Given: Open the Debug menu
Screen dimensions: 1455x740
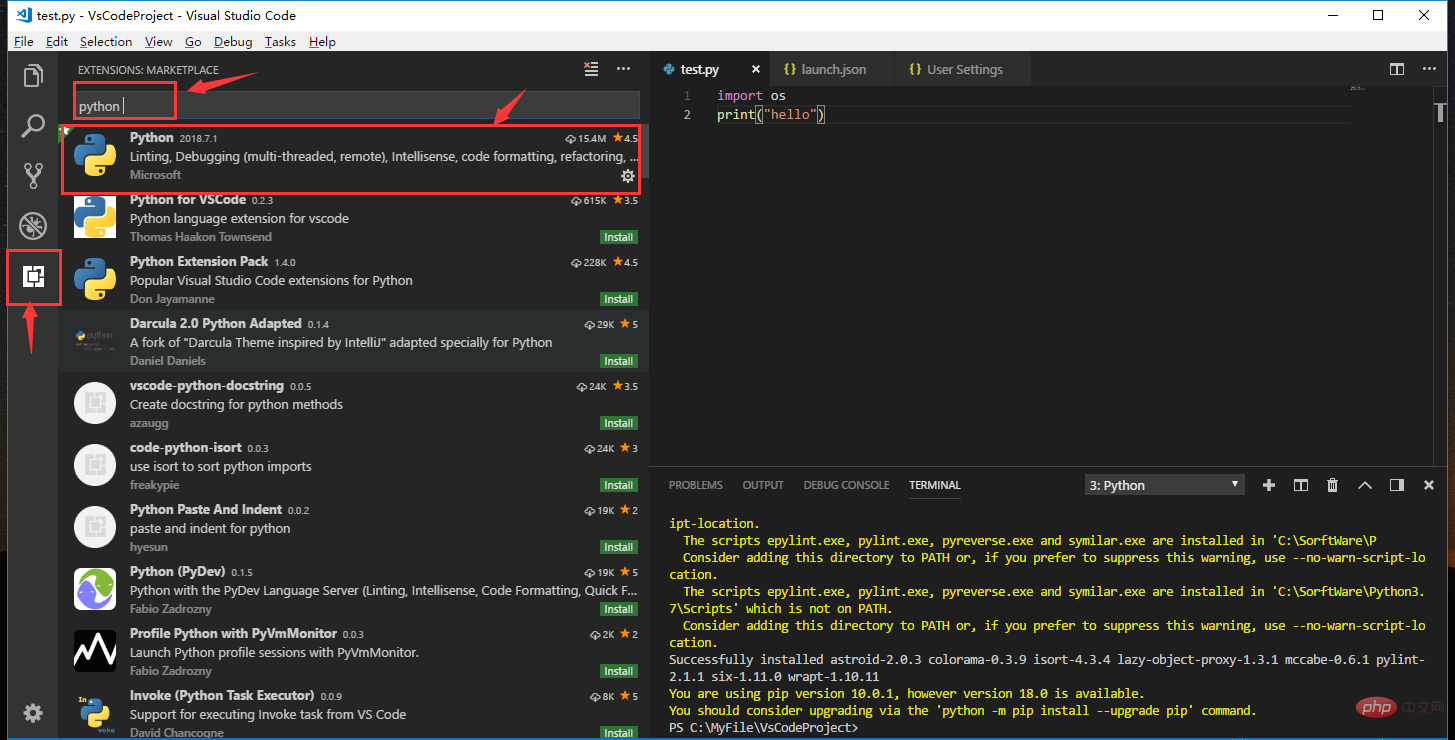Looking at the screenshot, I should tap(233, 41).
